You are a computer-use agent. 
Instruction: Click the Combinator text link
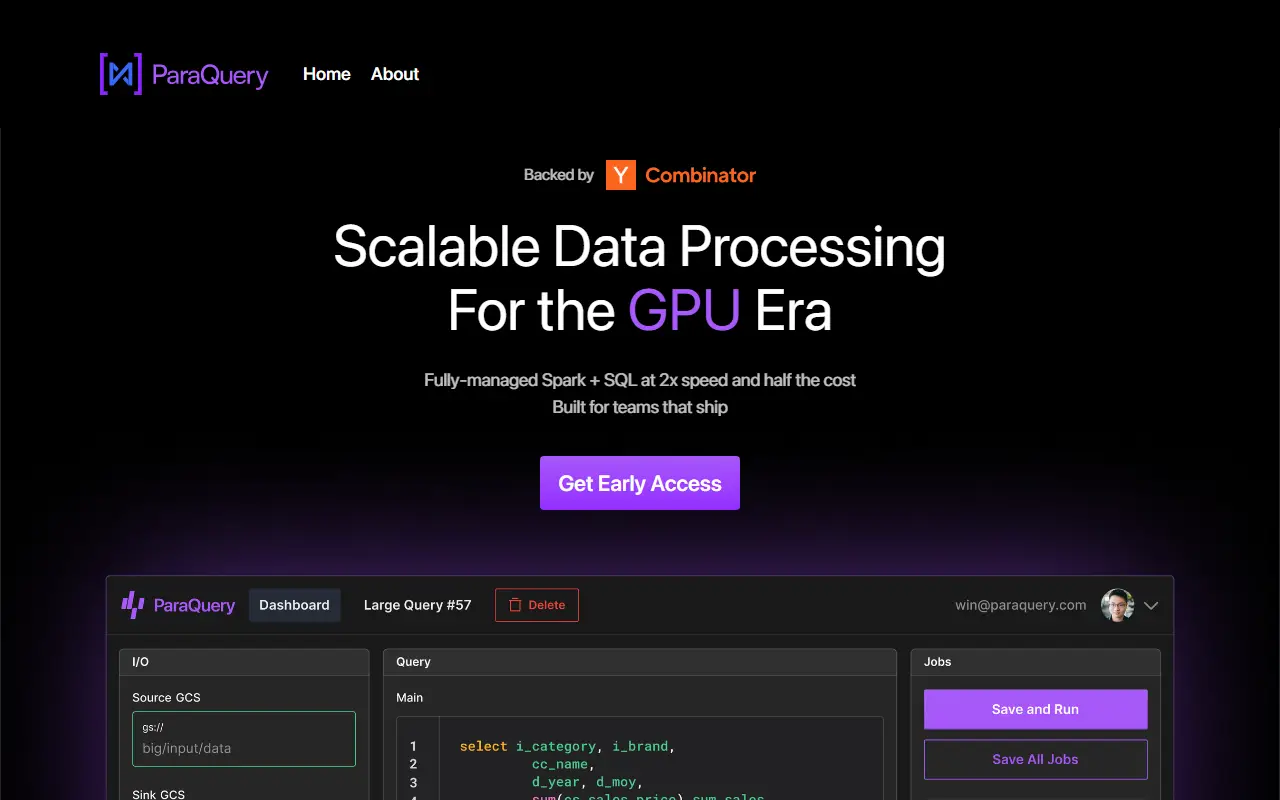pyautogui.click(x=700, y=175)
